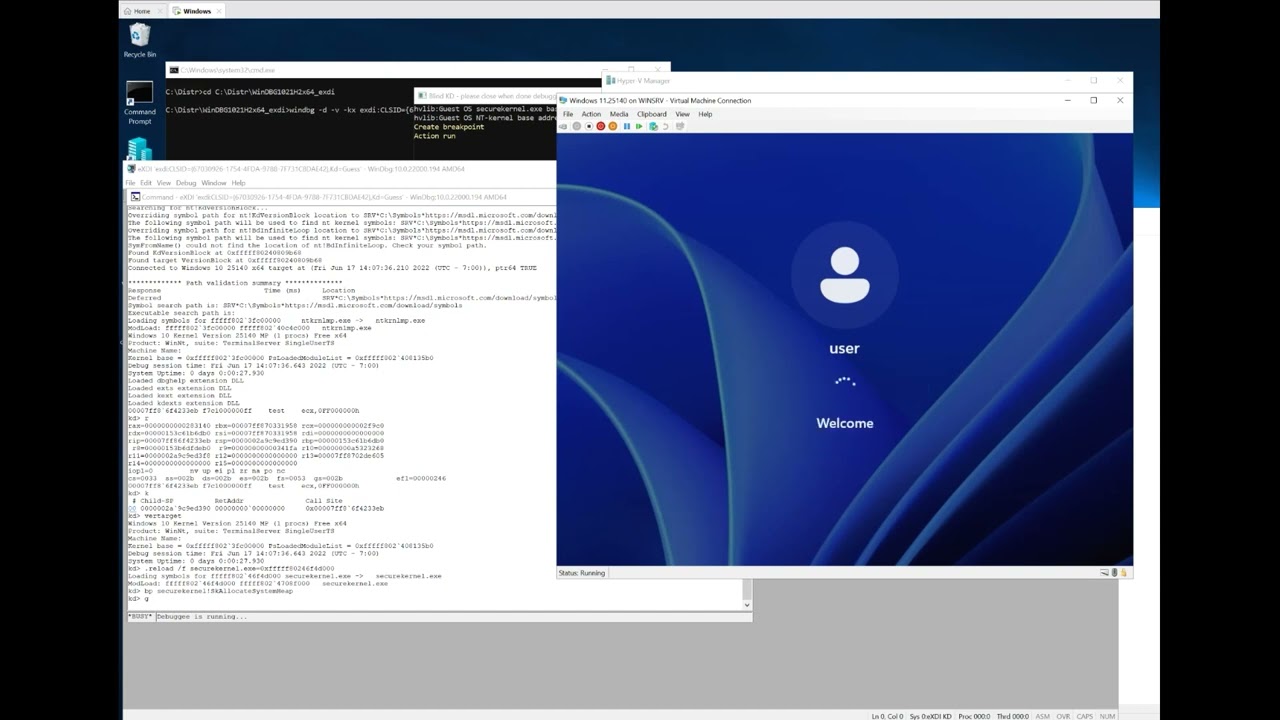Screen dimensions: 1280x720
Task: Open Clipboard menu in VM Connection
Action: (652, 114)
